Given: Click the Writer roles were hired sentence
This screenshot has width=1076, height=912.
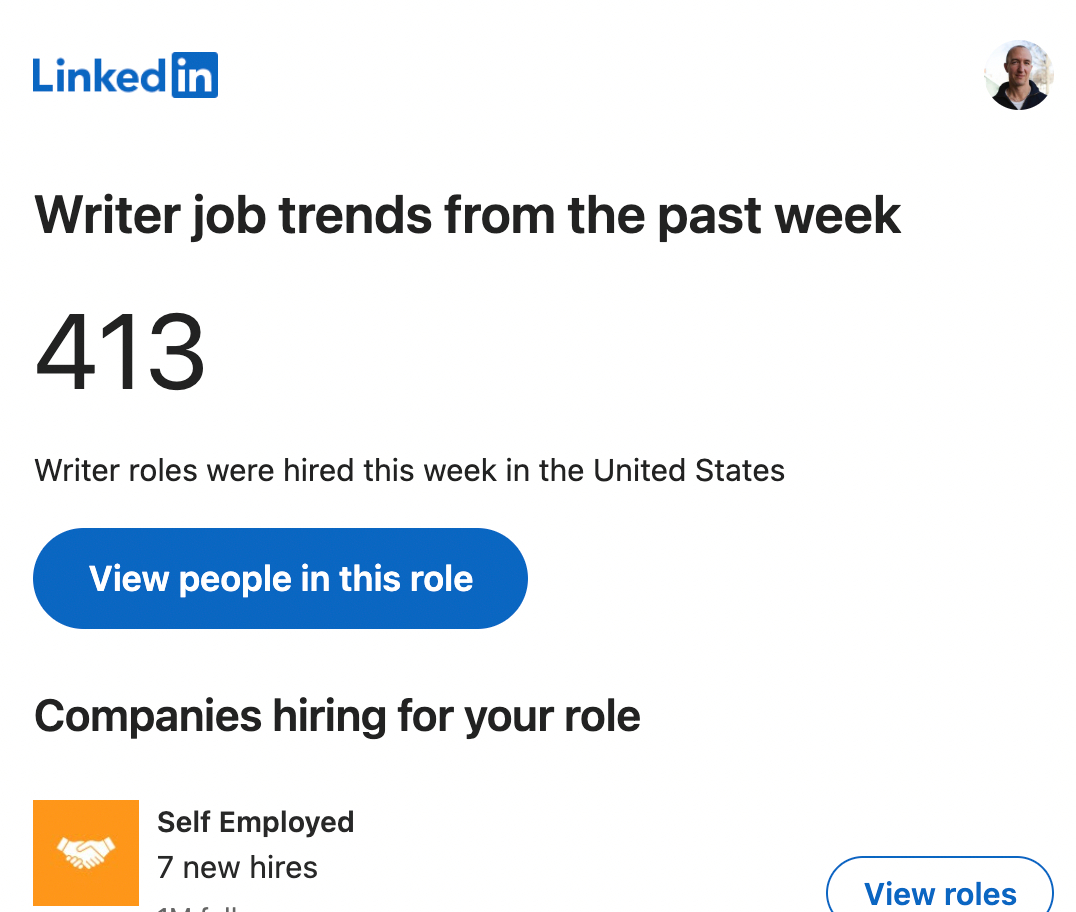Looking at the screenshot, I should (x=409, y=470).
